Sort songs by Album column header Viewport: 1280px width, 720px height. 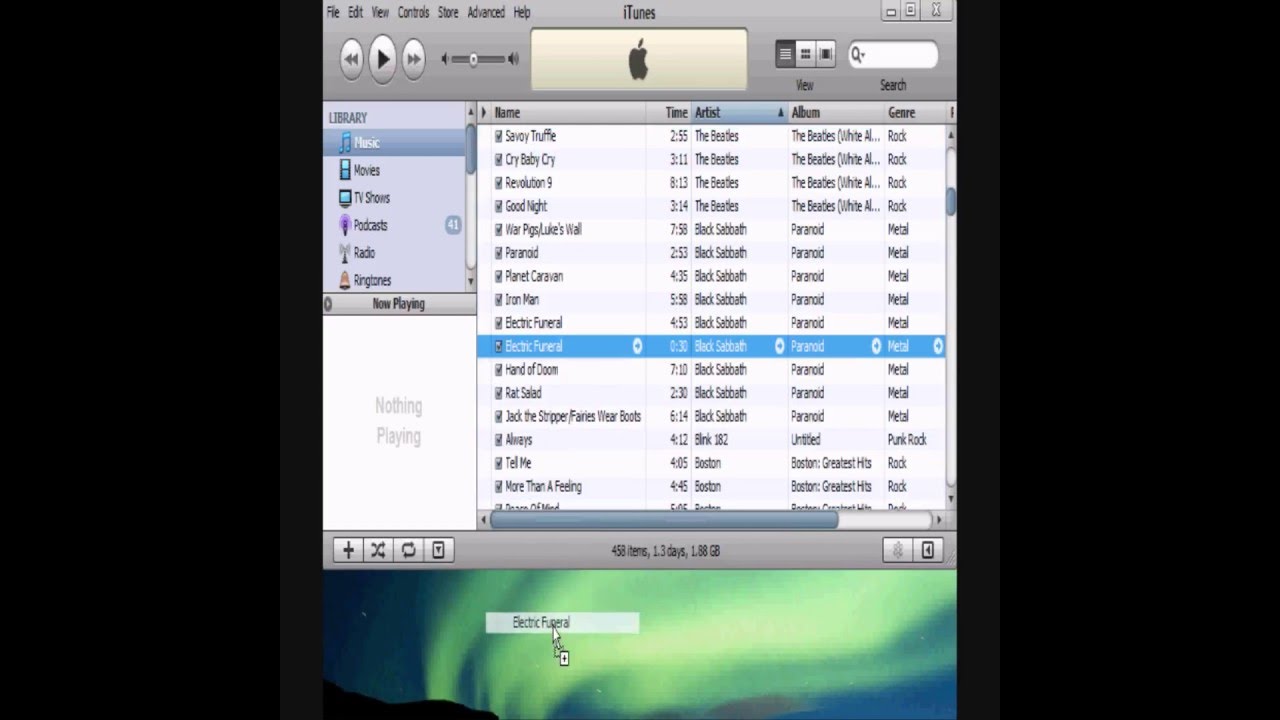pos(837,113)
